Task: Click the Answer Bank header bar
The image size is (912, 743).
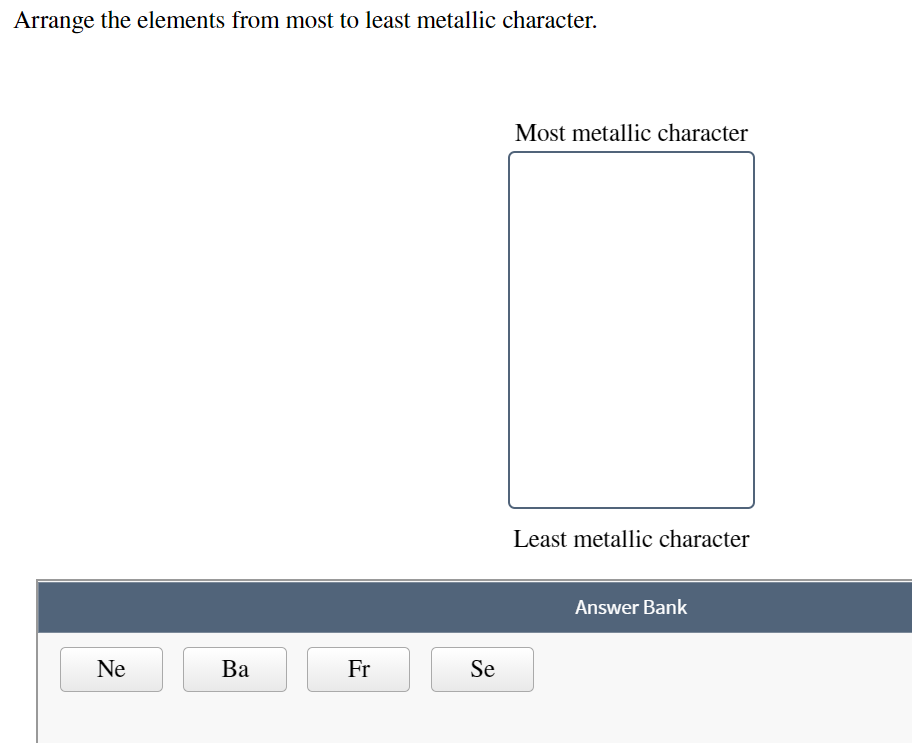Action: pyautogui.click(x=631, y=607)
